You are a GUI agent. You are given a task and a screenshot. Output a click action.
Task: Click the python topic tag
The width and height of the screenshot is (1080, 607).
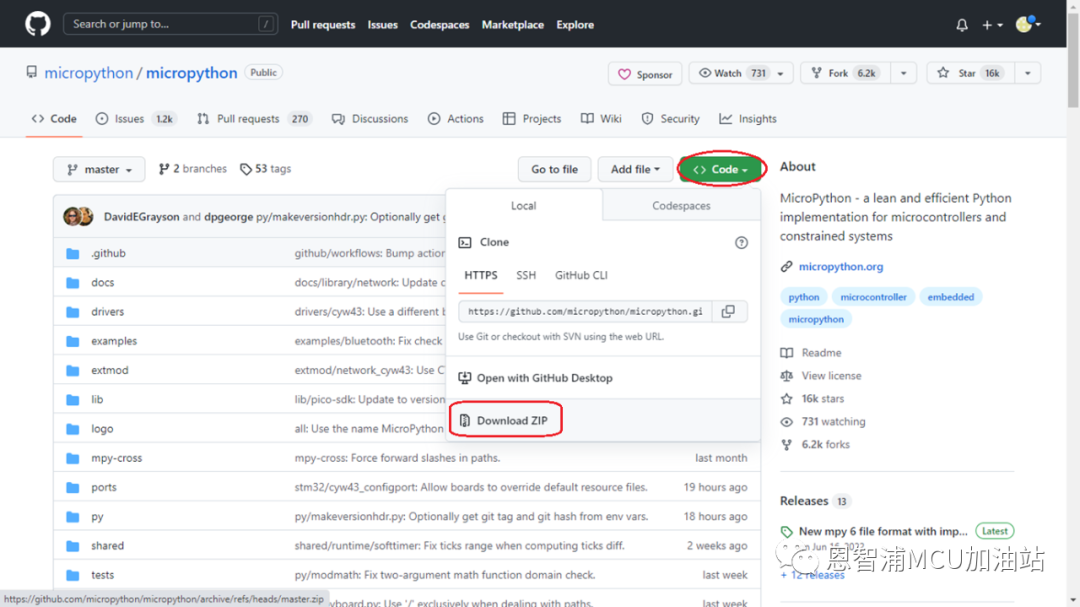coord(804,297)
